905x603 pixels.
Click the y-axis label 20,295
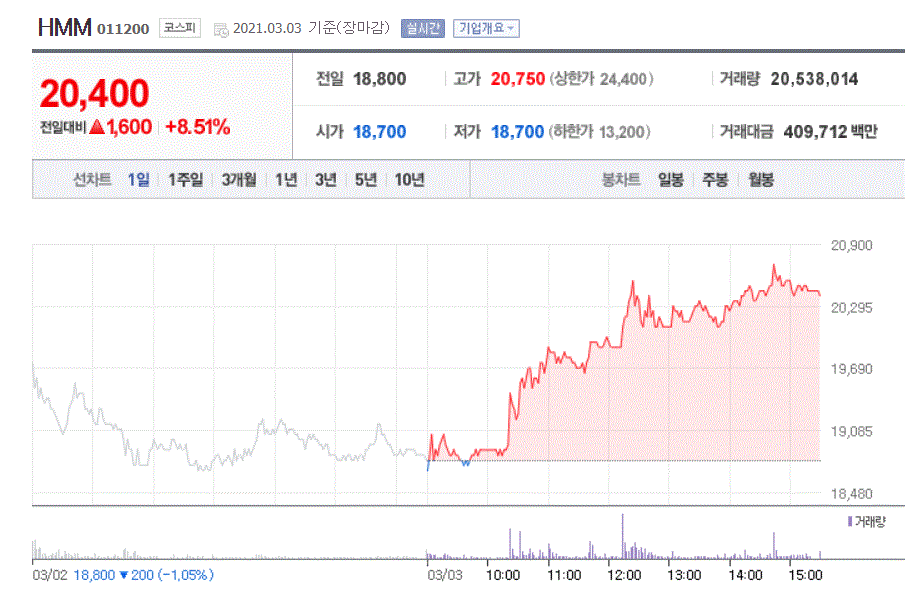851,308
